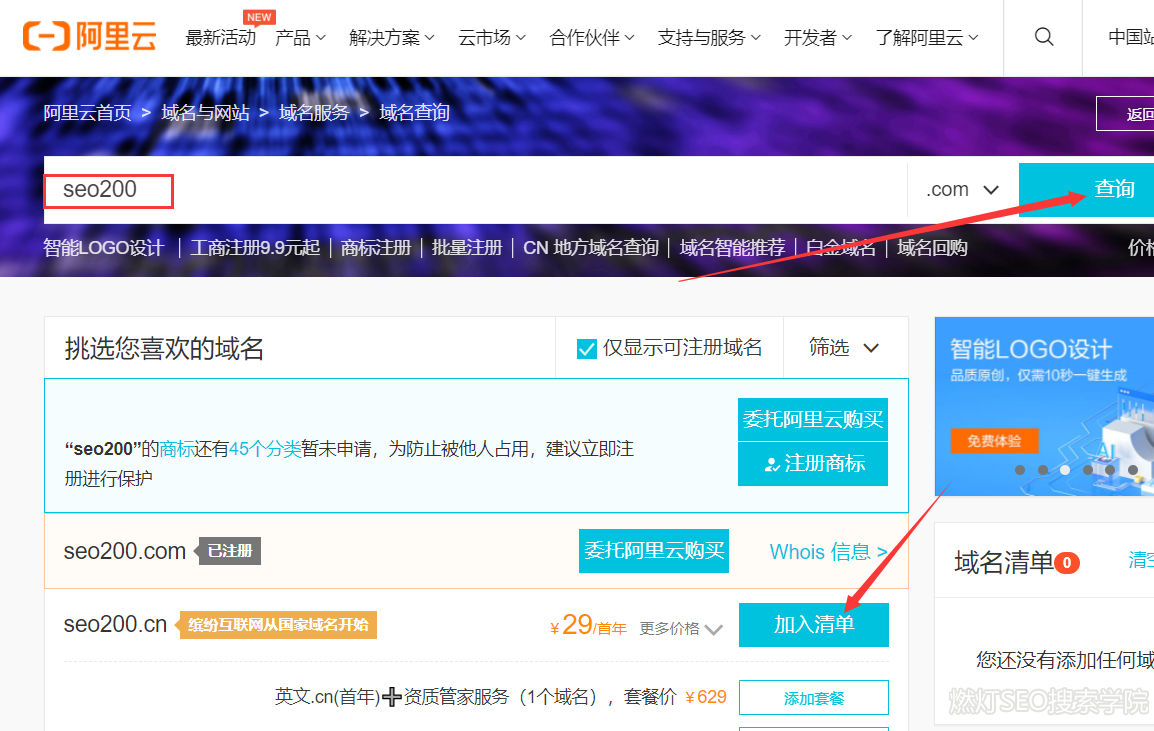
Task: Click 加入清单 for seo200.cn
Action: (813, 625)
